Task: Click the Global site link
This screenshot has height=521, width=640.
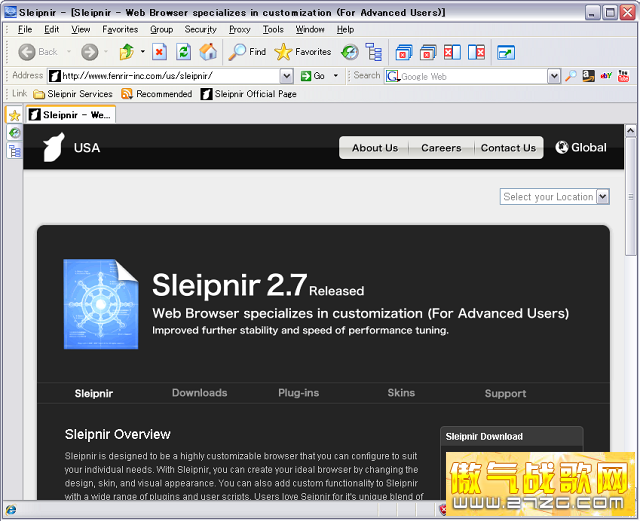Action: (x=581, y=147)
